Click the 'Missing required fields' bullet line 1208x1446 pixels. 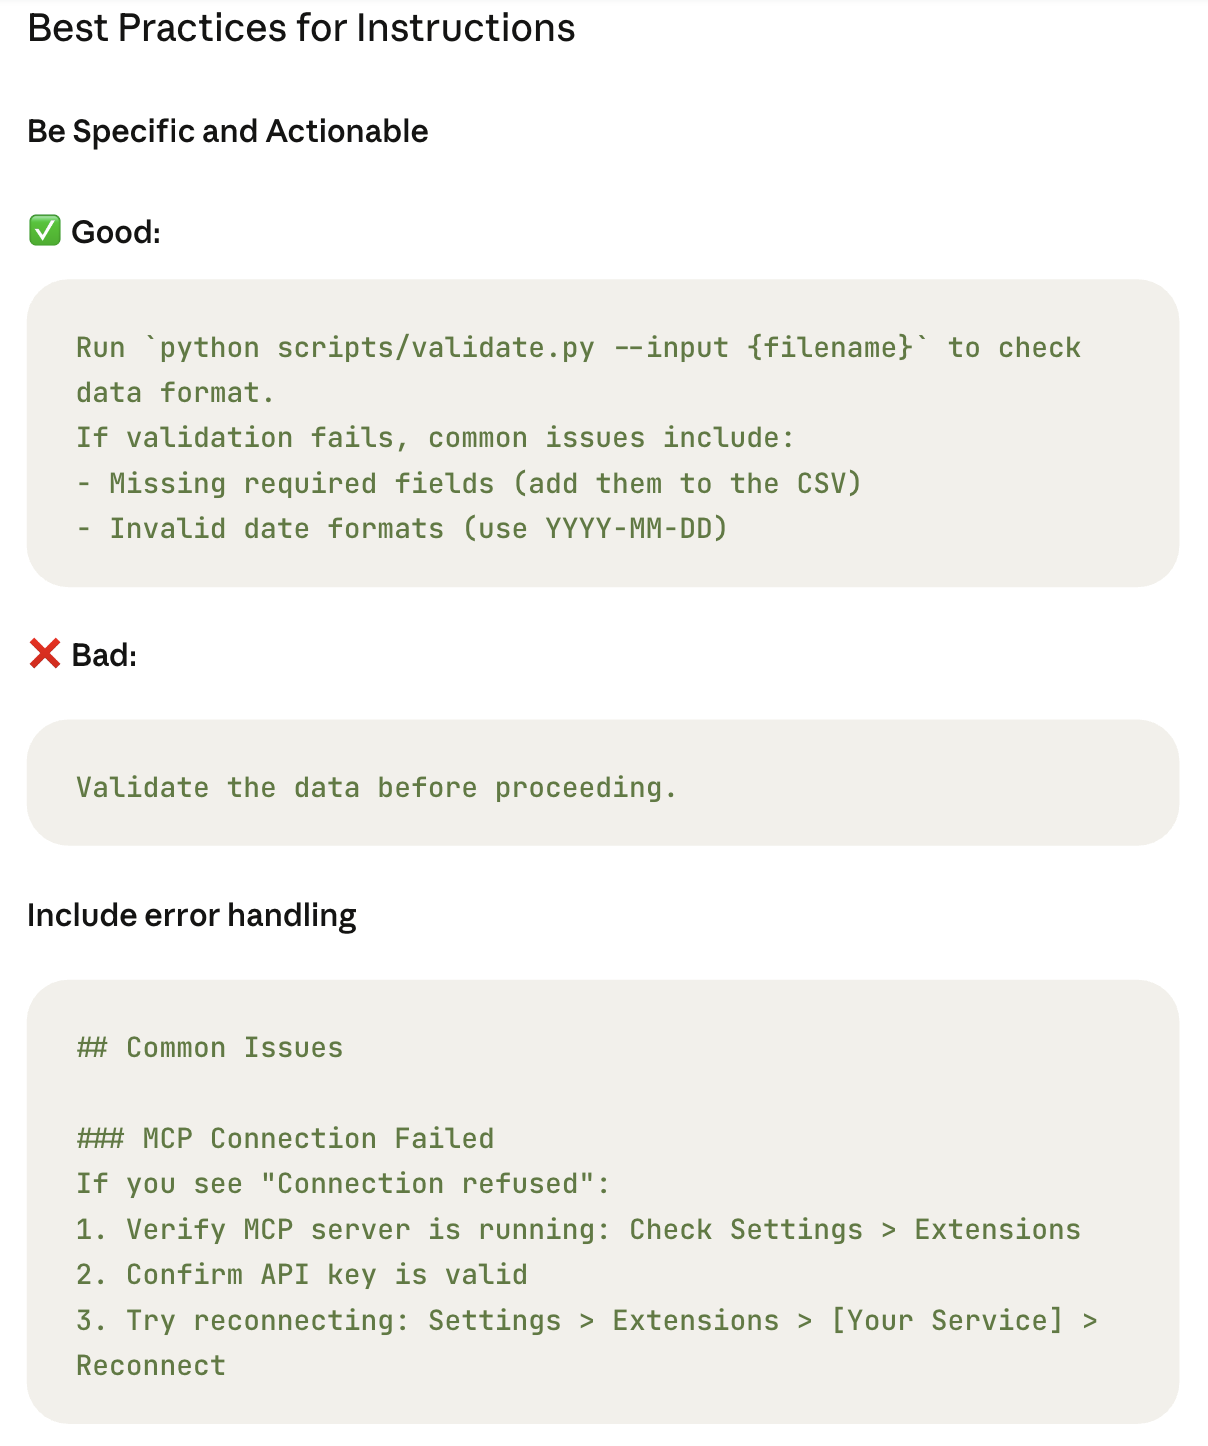tap(469, 483)
